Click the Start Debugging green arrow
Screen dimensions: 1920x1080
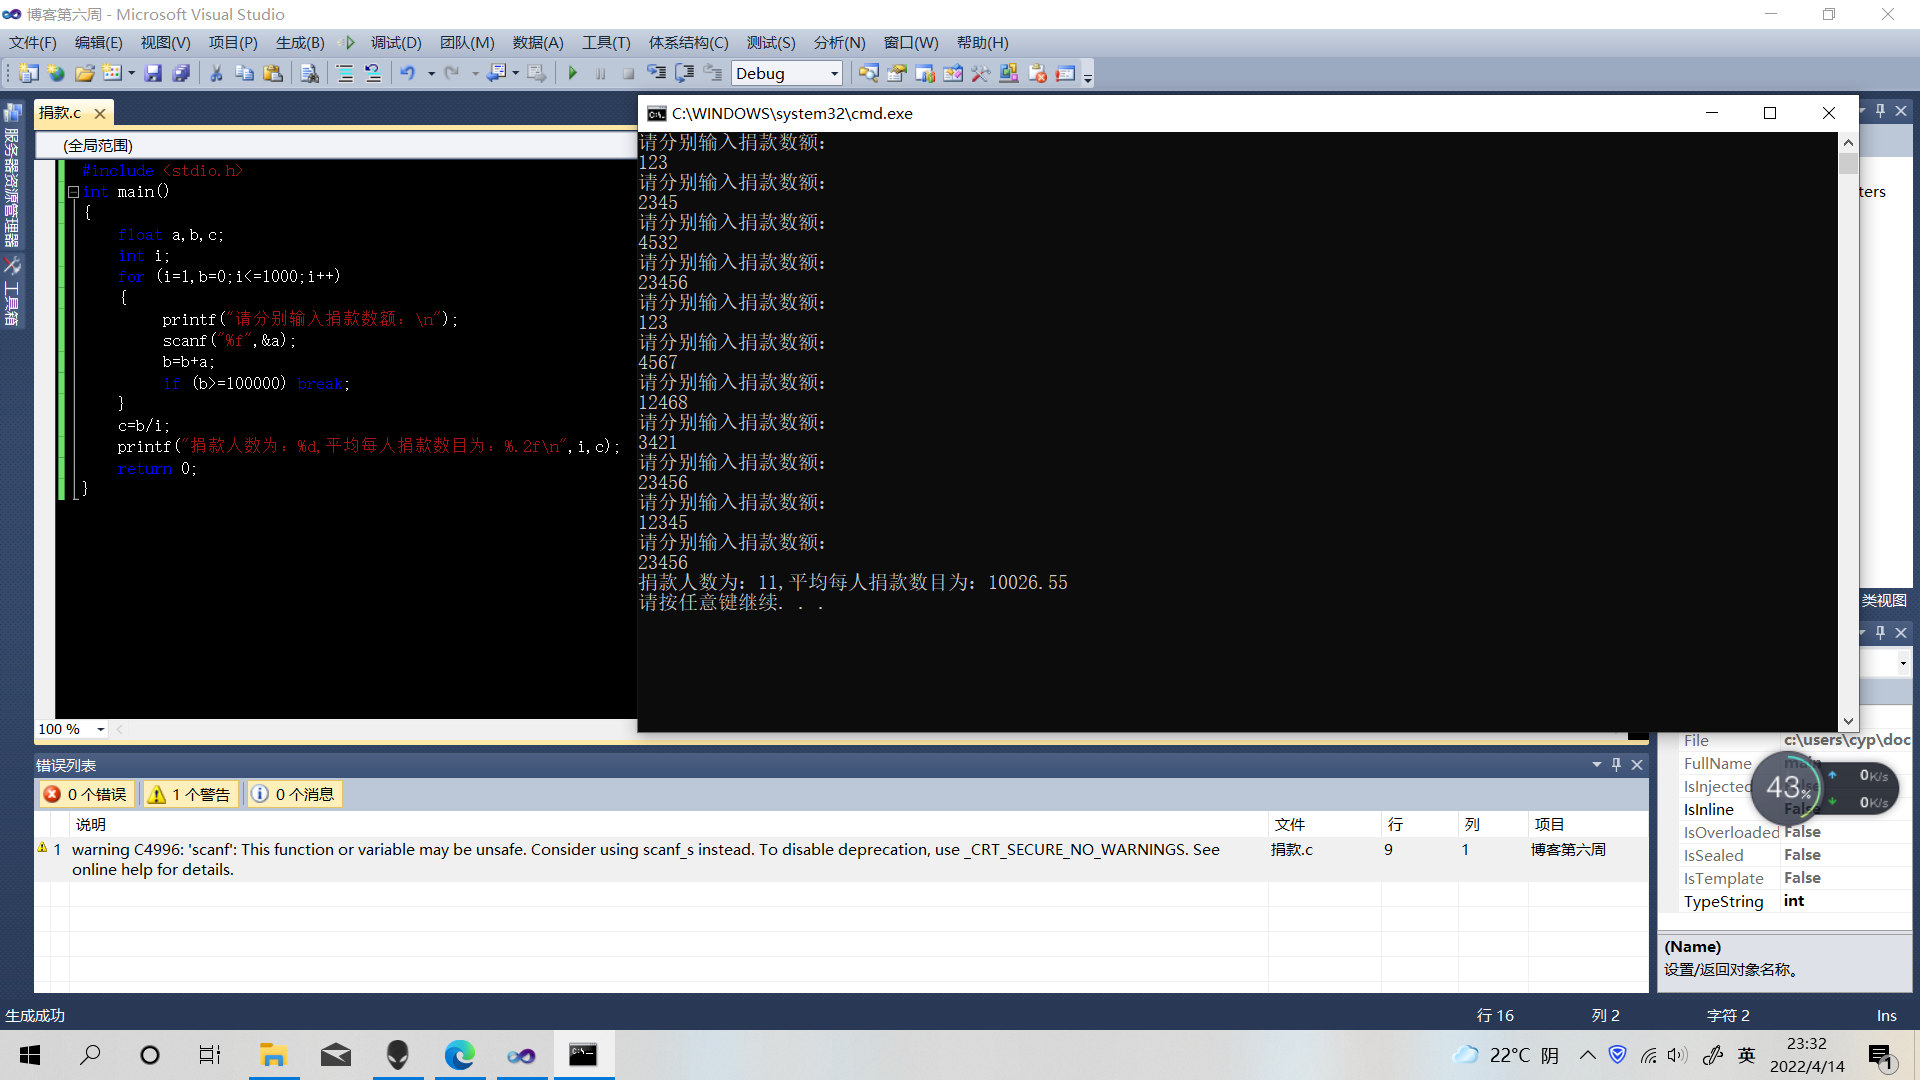pos(573,73)
